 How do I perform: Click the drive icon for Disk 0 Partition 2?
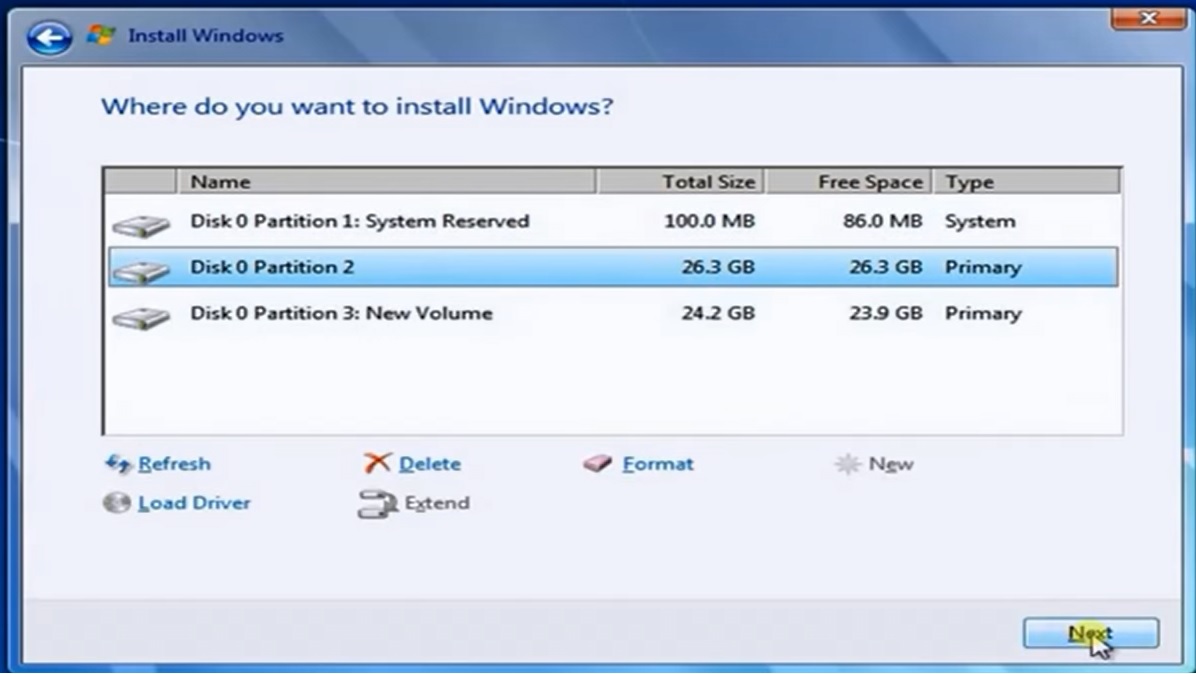pyautogui.click(x=141, y=271)
